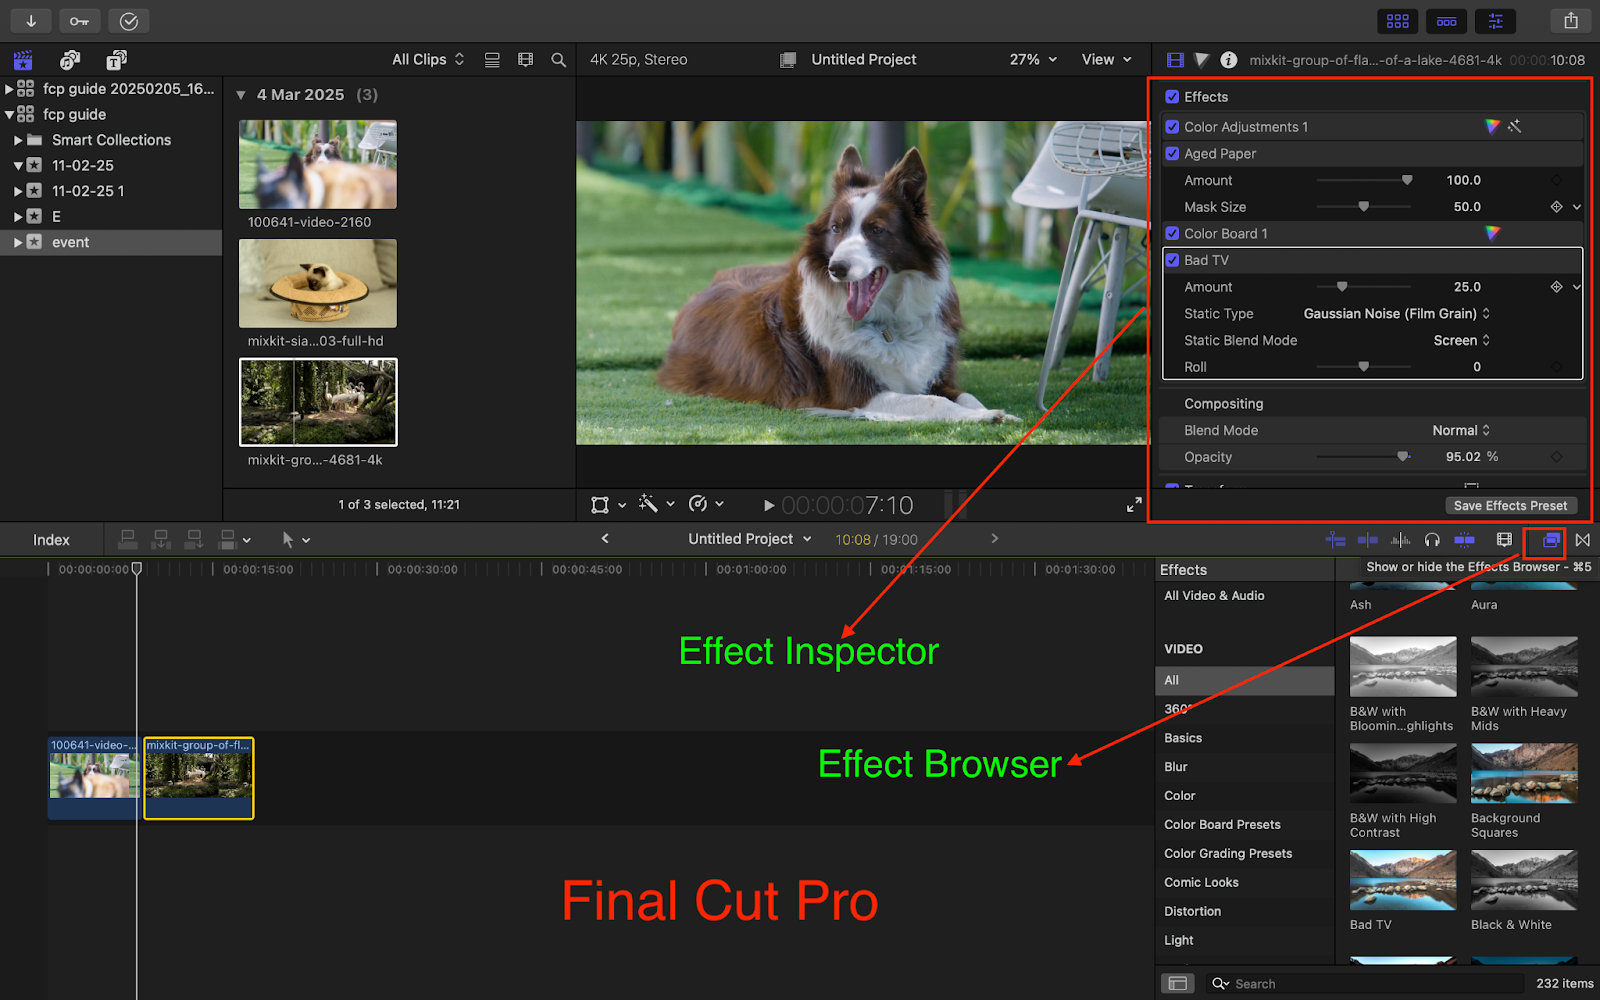This screenshot has height=1000, width=1600.
Task: Click the effects Search field
Action: click(x=1365, y=984)
